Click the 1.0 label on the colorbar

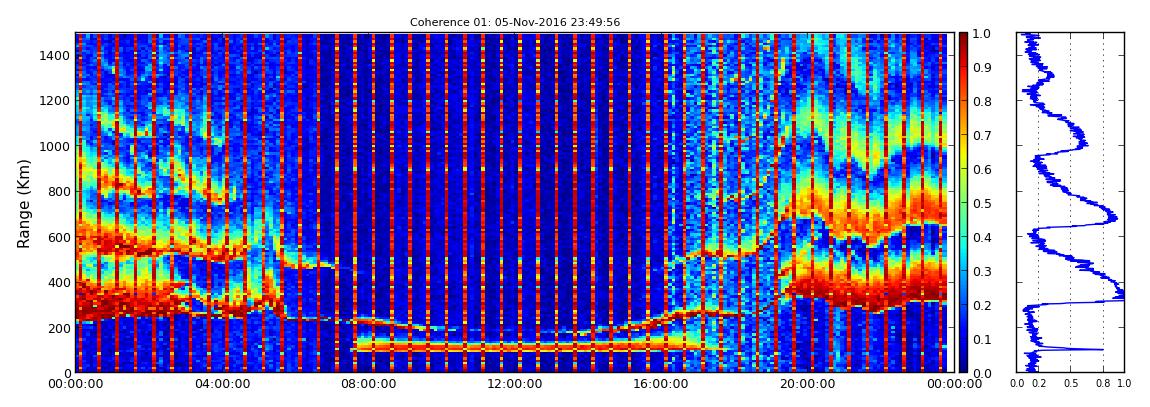pos(981,34)
